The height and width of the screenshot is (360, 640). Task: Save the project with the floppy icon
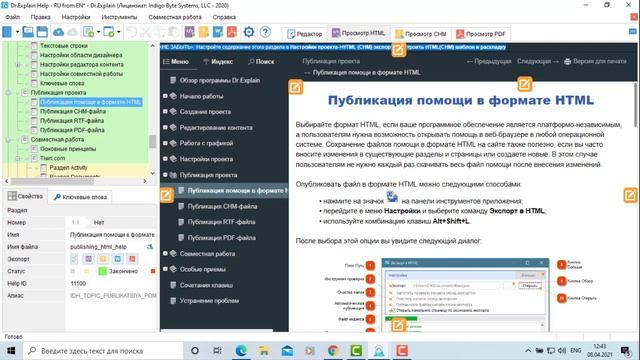point(42,32)
